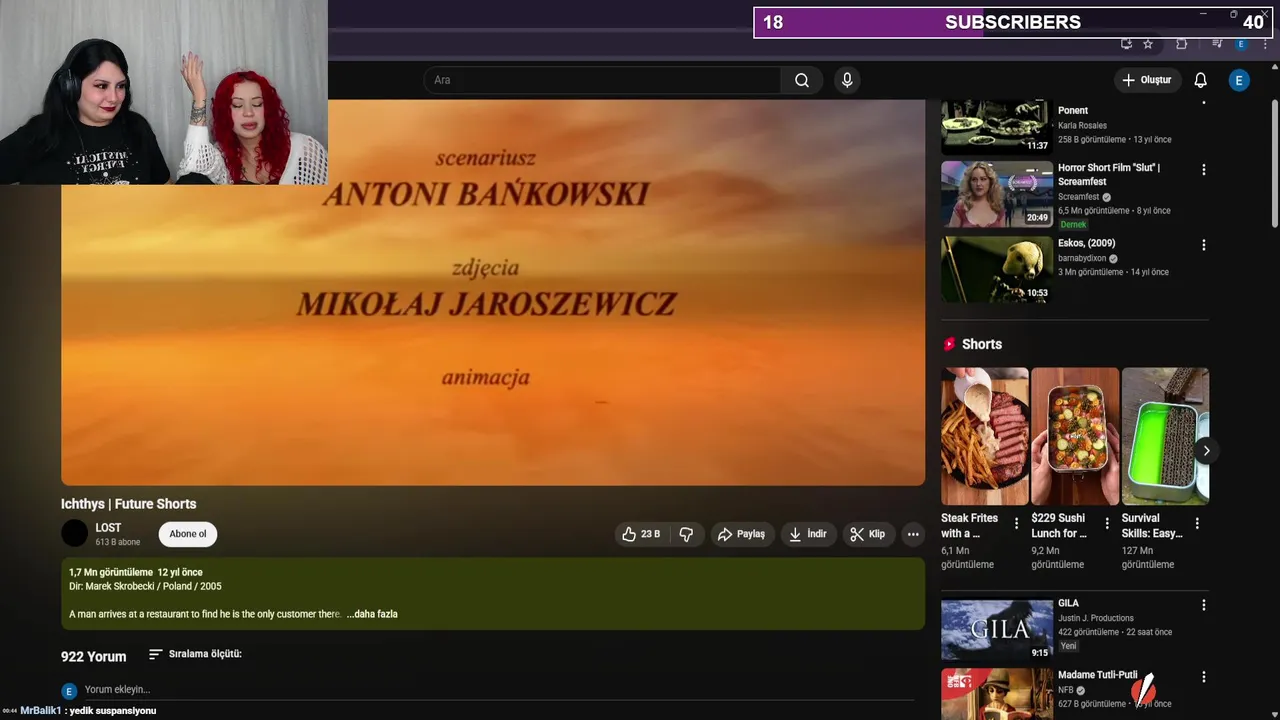Viewport: 1280px width, 720px height.
Task: Click the Ponent video title
Action: 1073,111
